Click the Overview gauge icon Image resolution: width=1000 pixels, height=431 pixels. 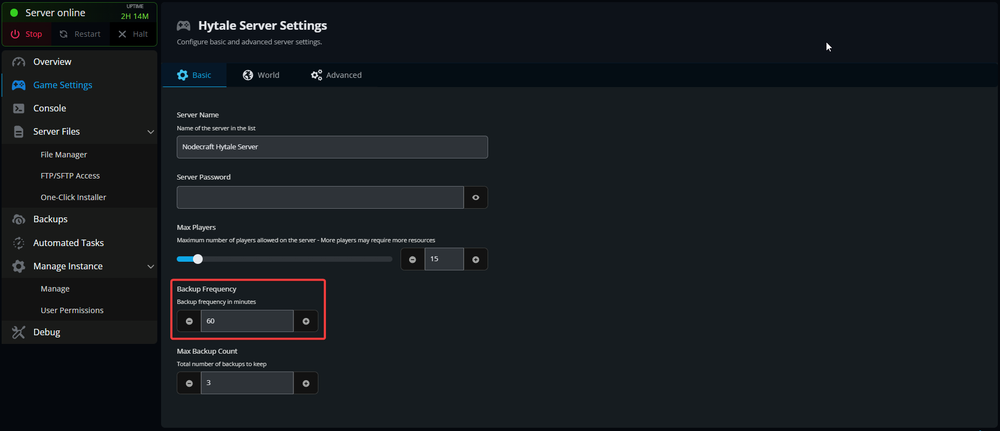click(18, 62)
